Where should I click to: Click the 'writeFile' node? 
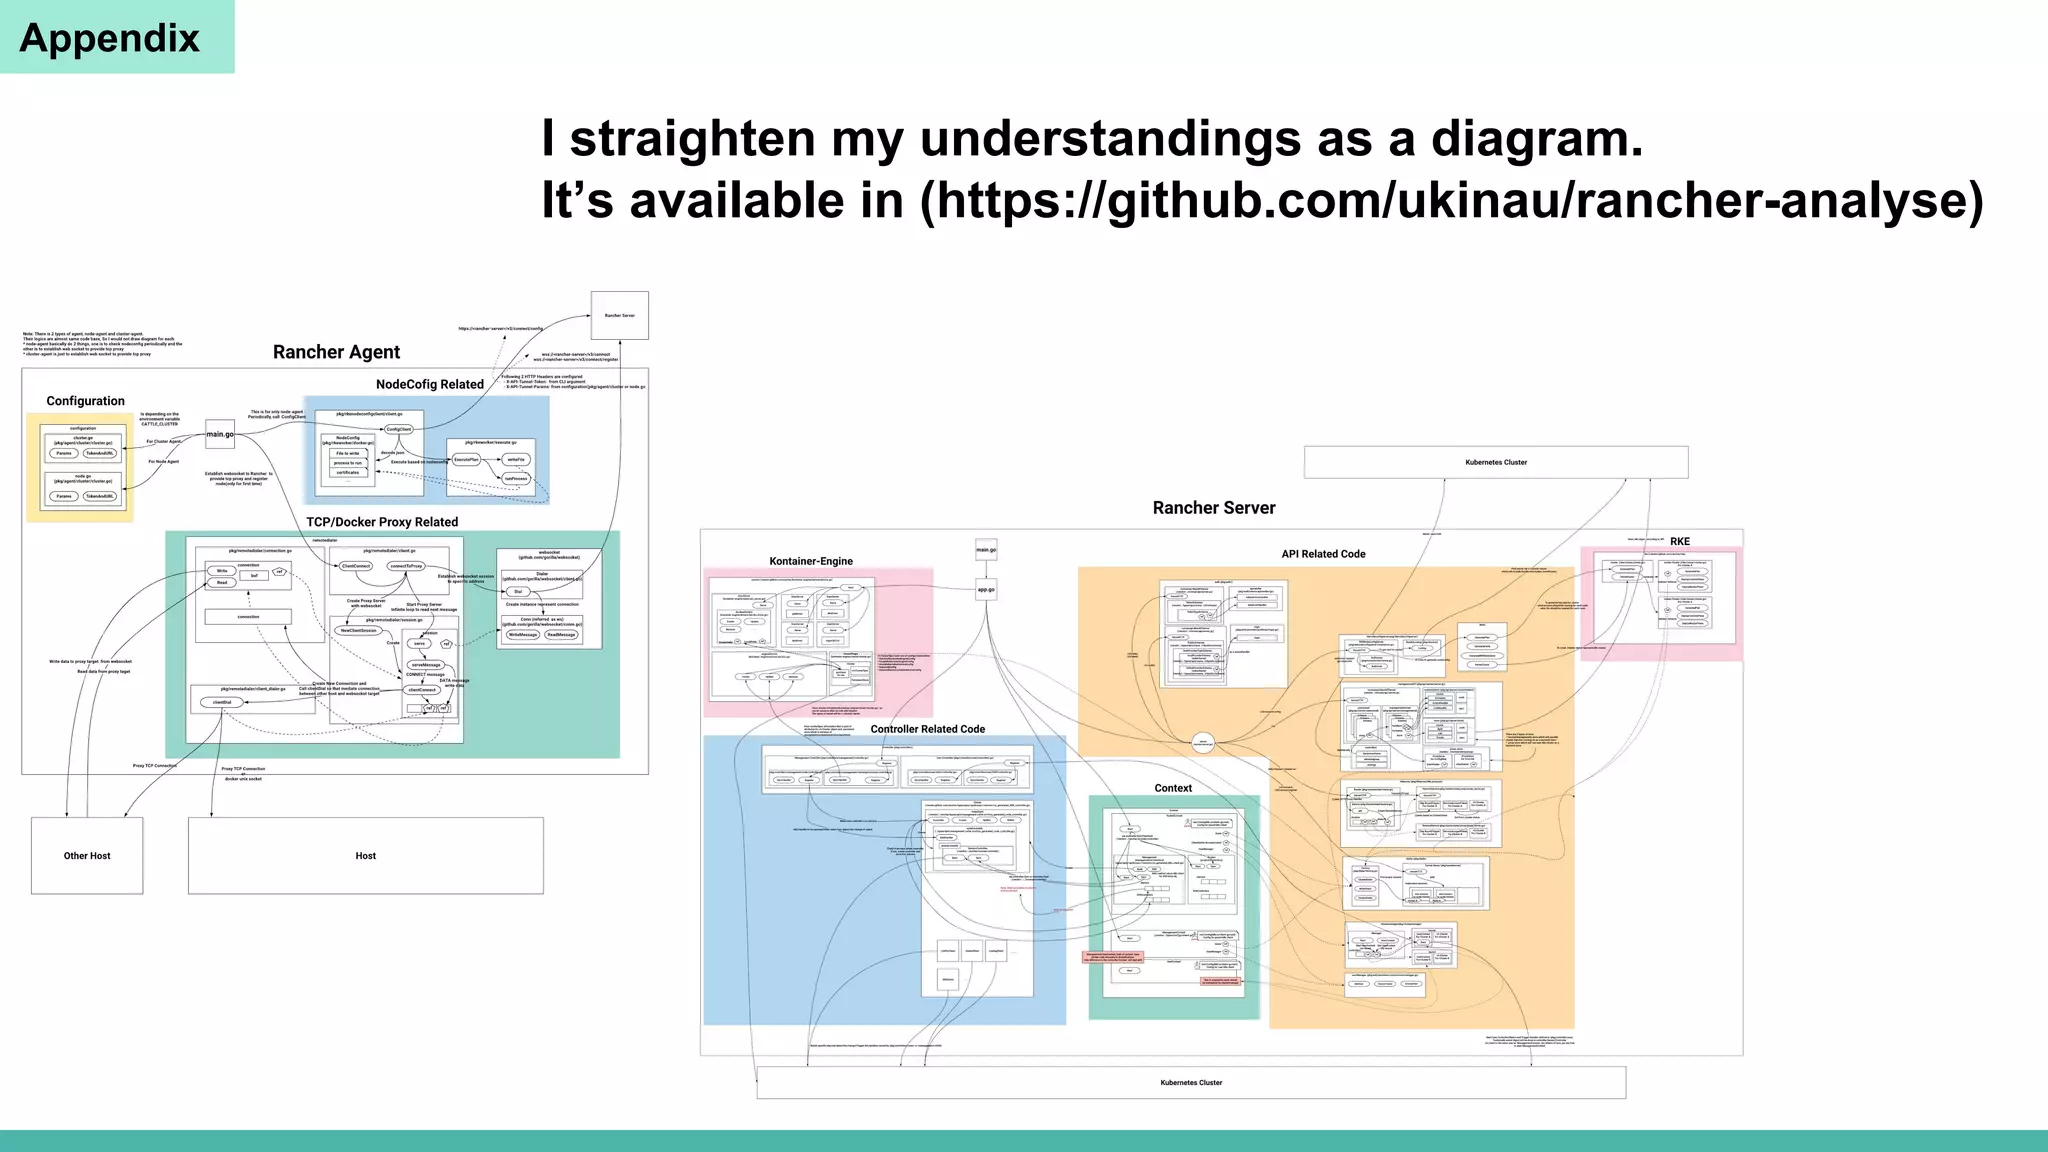(516, 460)
